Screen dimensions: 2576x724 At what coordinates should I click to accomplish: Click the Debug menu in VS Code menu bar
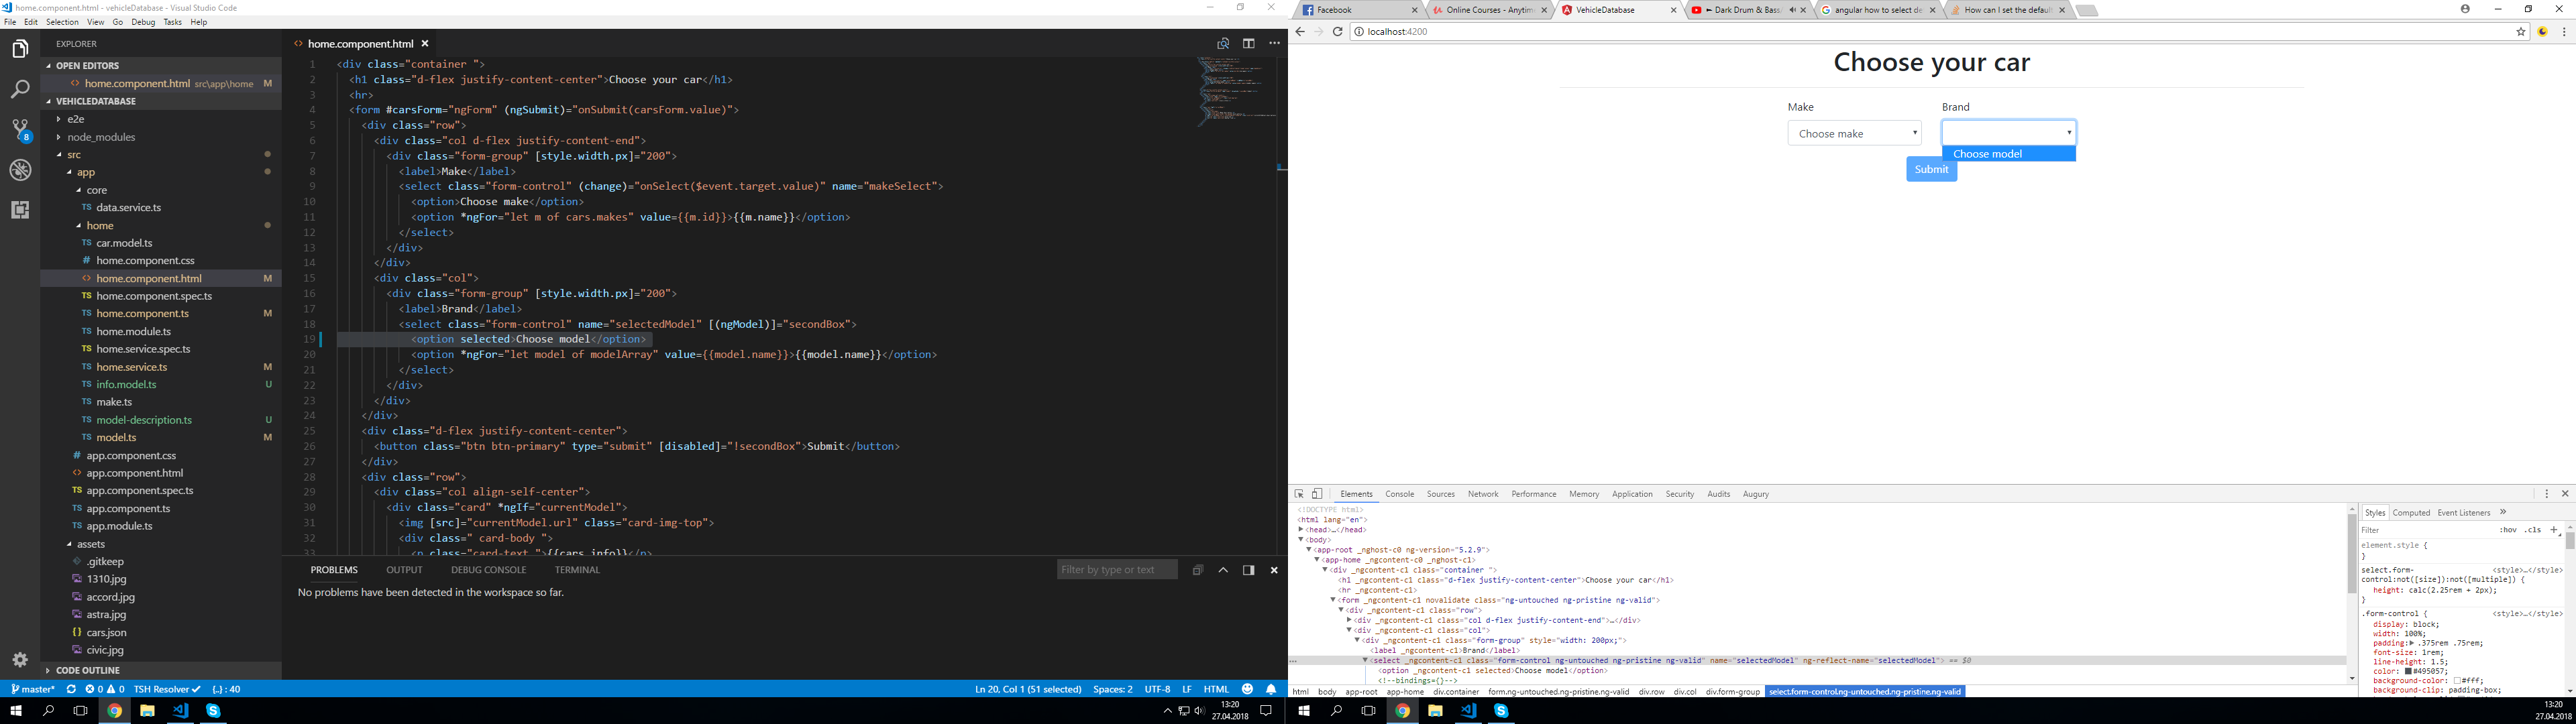(x=143, y=21)
